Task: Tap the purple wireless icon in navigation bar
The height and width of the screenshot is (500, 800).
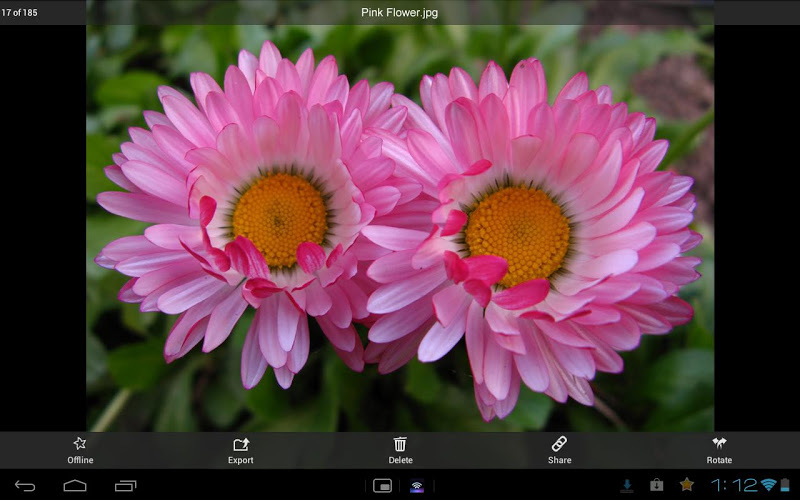Action: pos(416,486)
